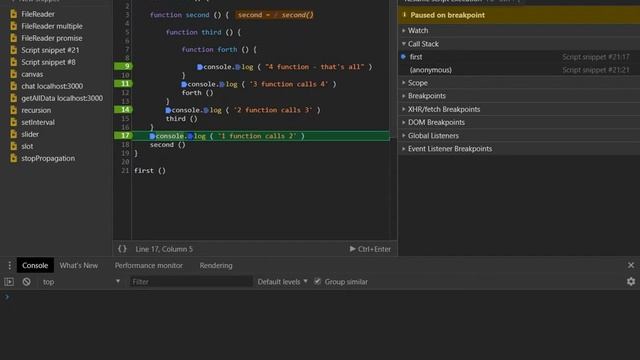Select Script snippet #21

click(50, 50)
